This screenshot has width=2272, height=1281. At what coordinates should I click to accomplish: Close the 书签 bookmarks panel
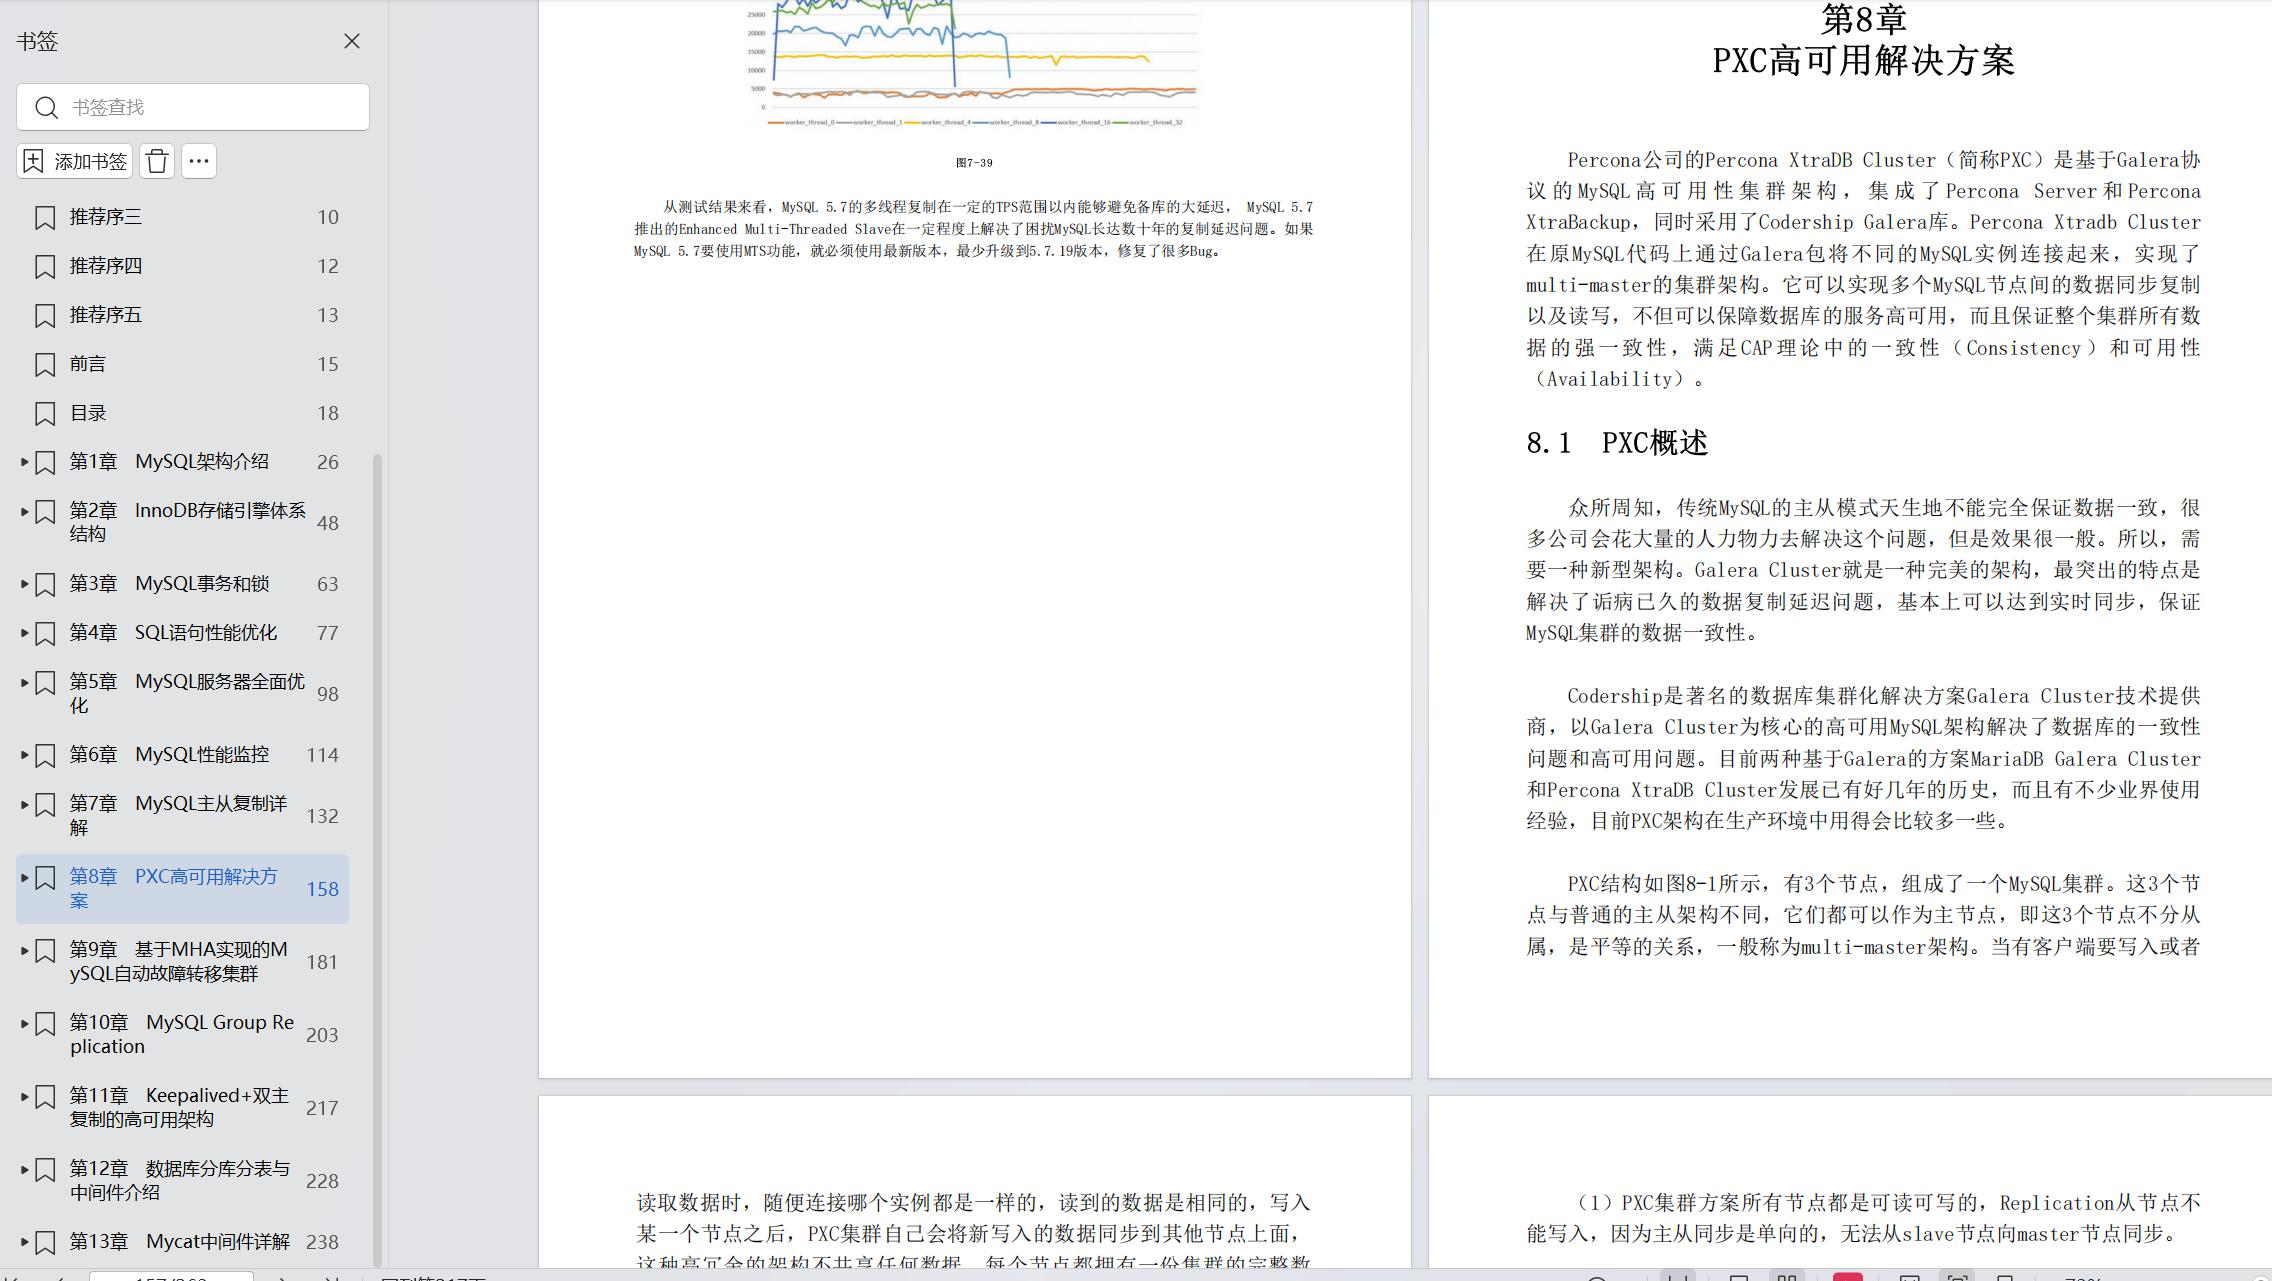(x=352, y=41)
